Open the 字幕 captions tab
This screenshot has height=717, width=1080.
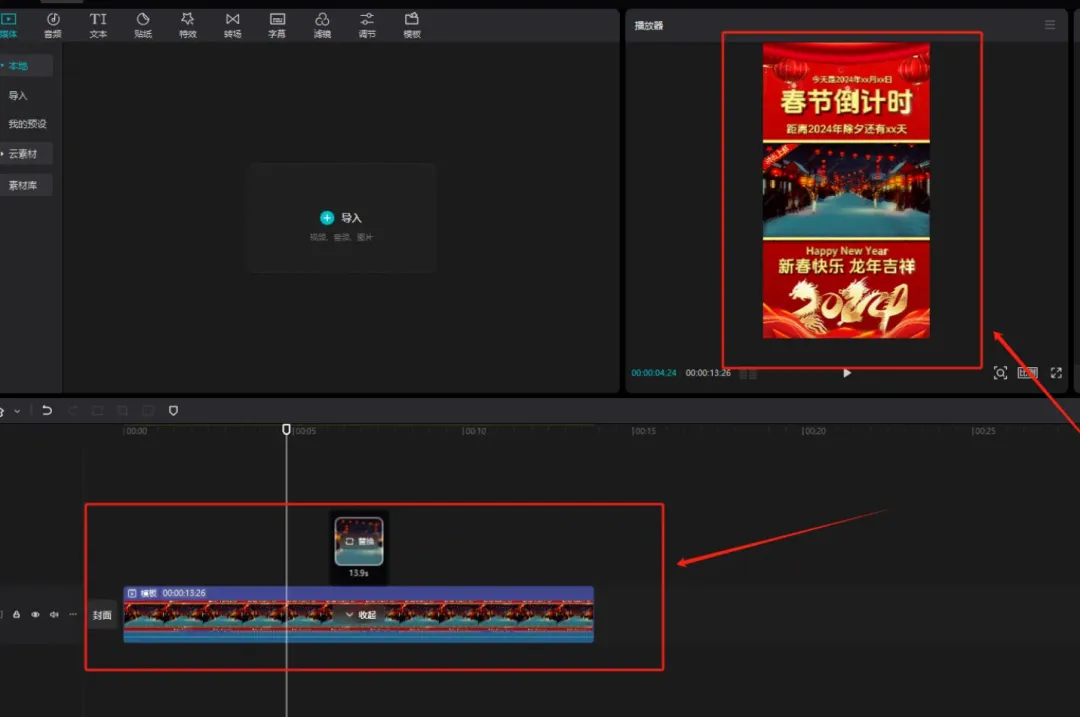click(277, 25)
